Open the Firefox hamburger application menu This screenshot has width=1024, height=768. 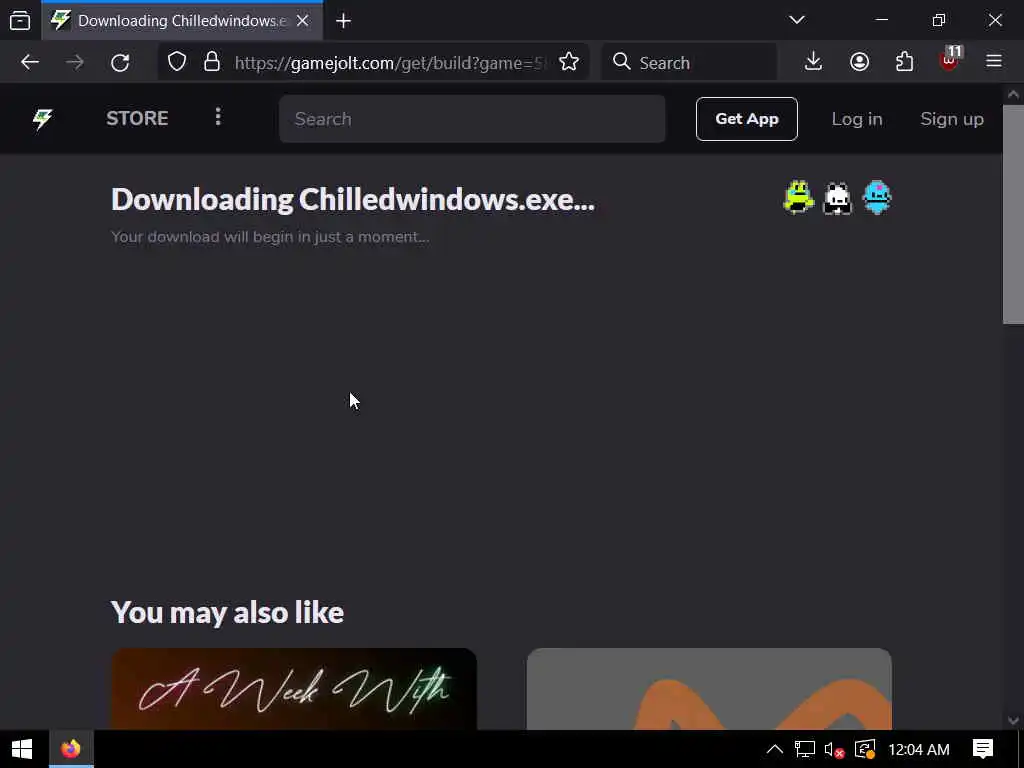click(994, 61)
